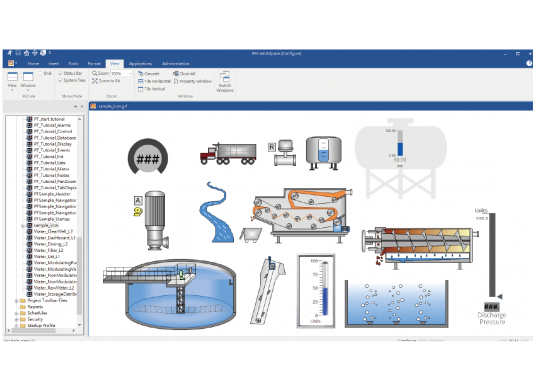The image size is (536, 390).
Task: Click Close All in Window group
Action: pyautogui.click(x=184, y=73)
